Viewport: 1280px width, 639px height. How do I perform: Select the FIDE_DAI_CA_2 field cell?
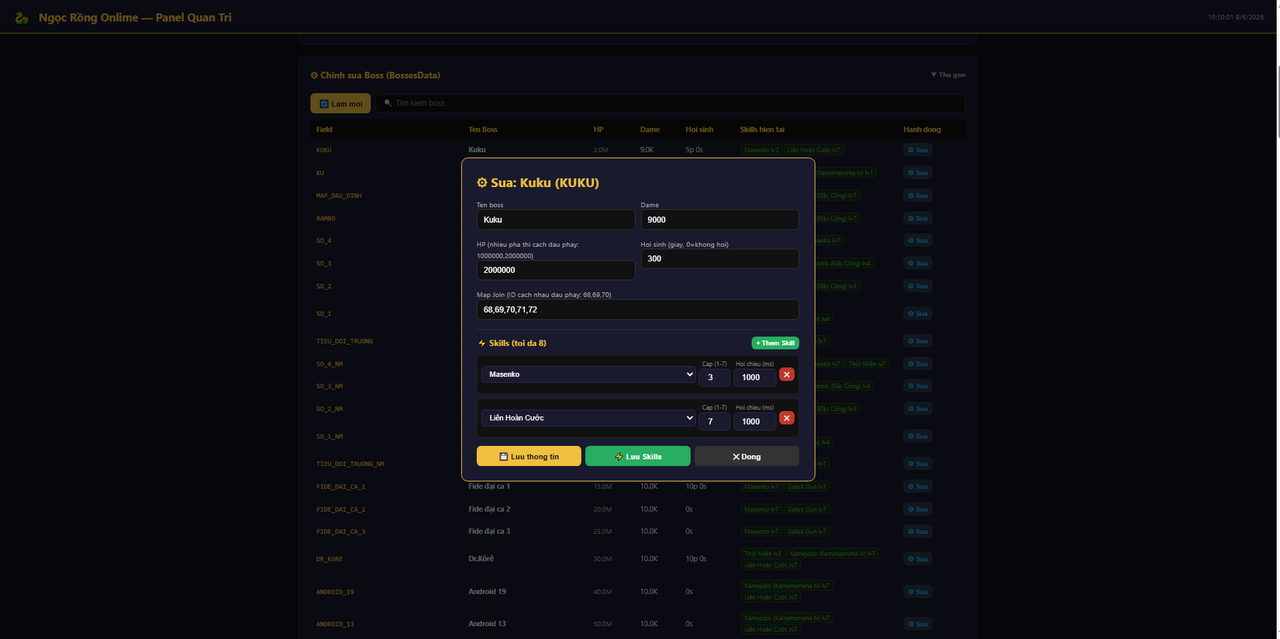[x=340, y=509]
